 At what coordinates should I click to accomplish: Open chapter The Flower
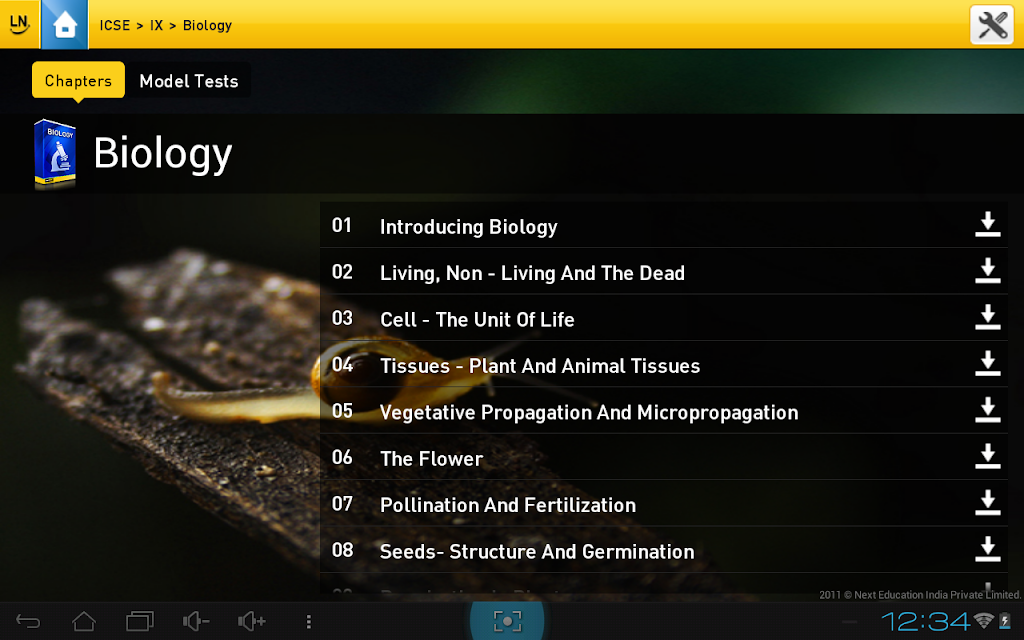[664, 456]
